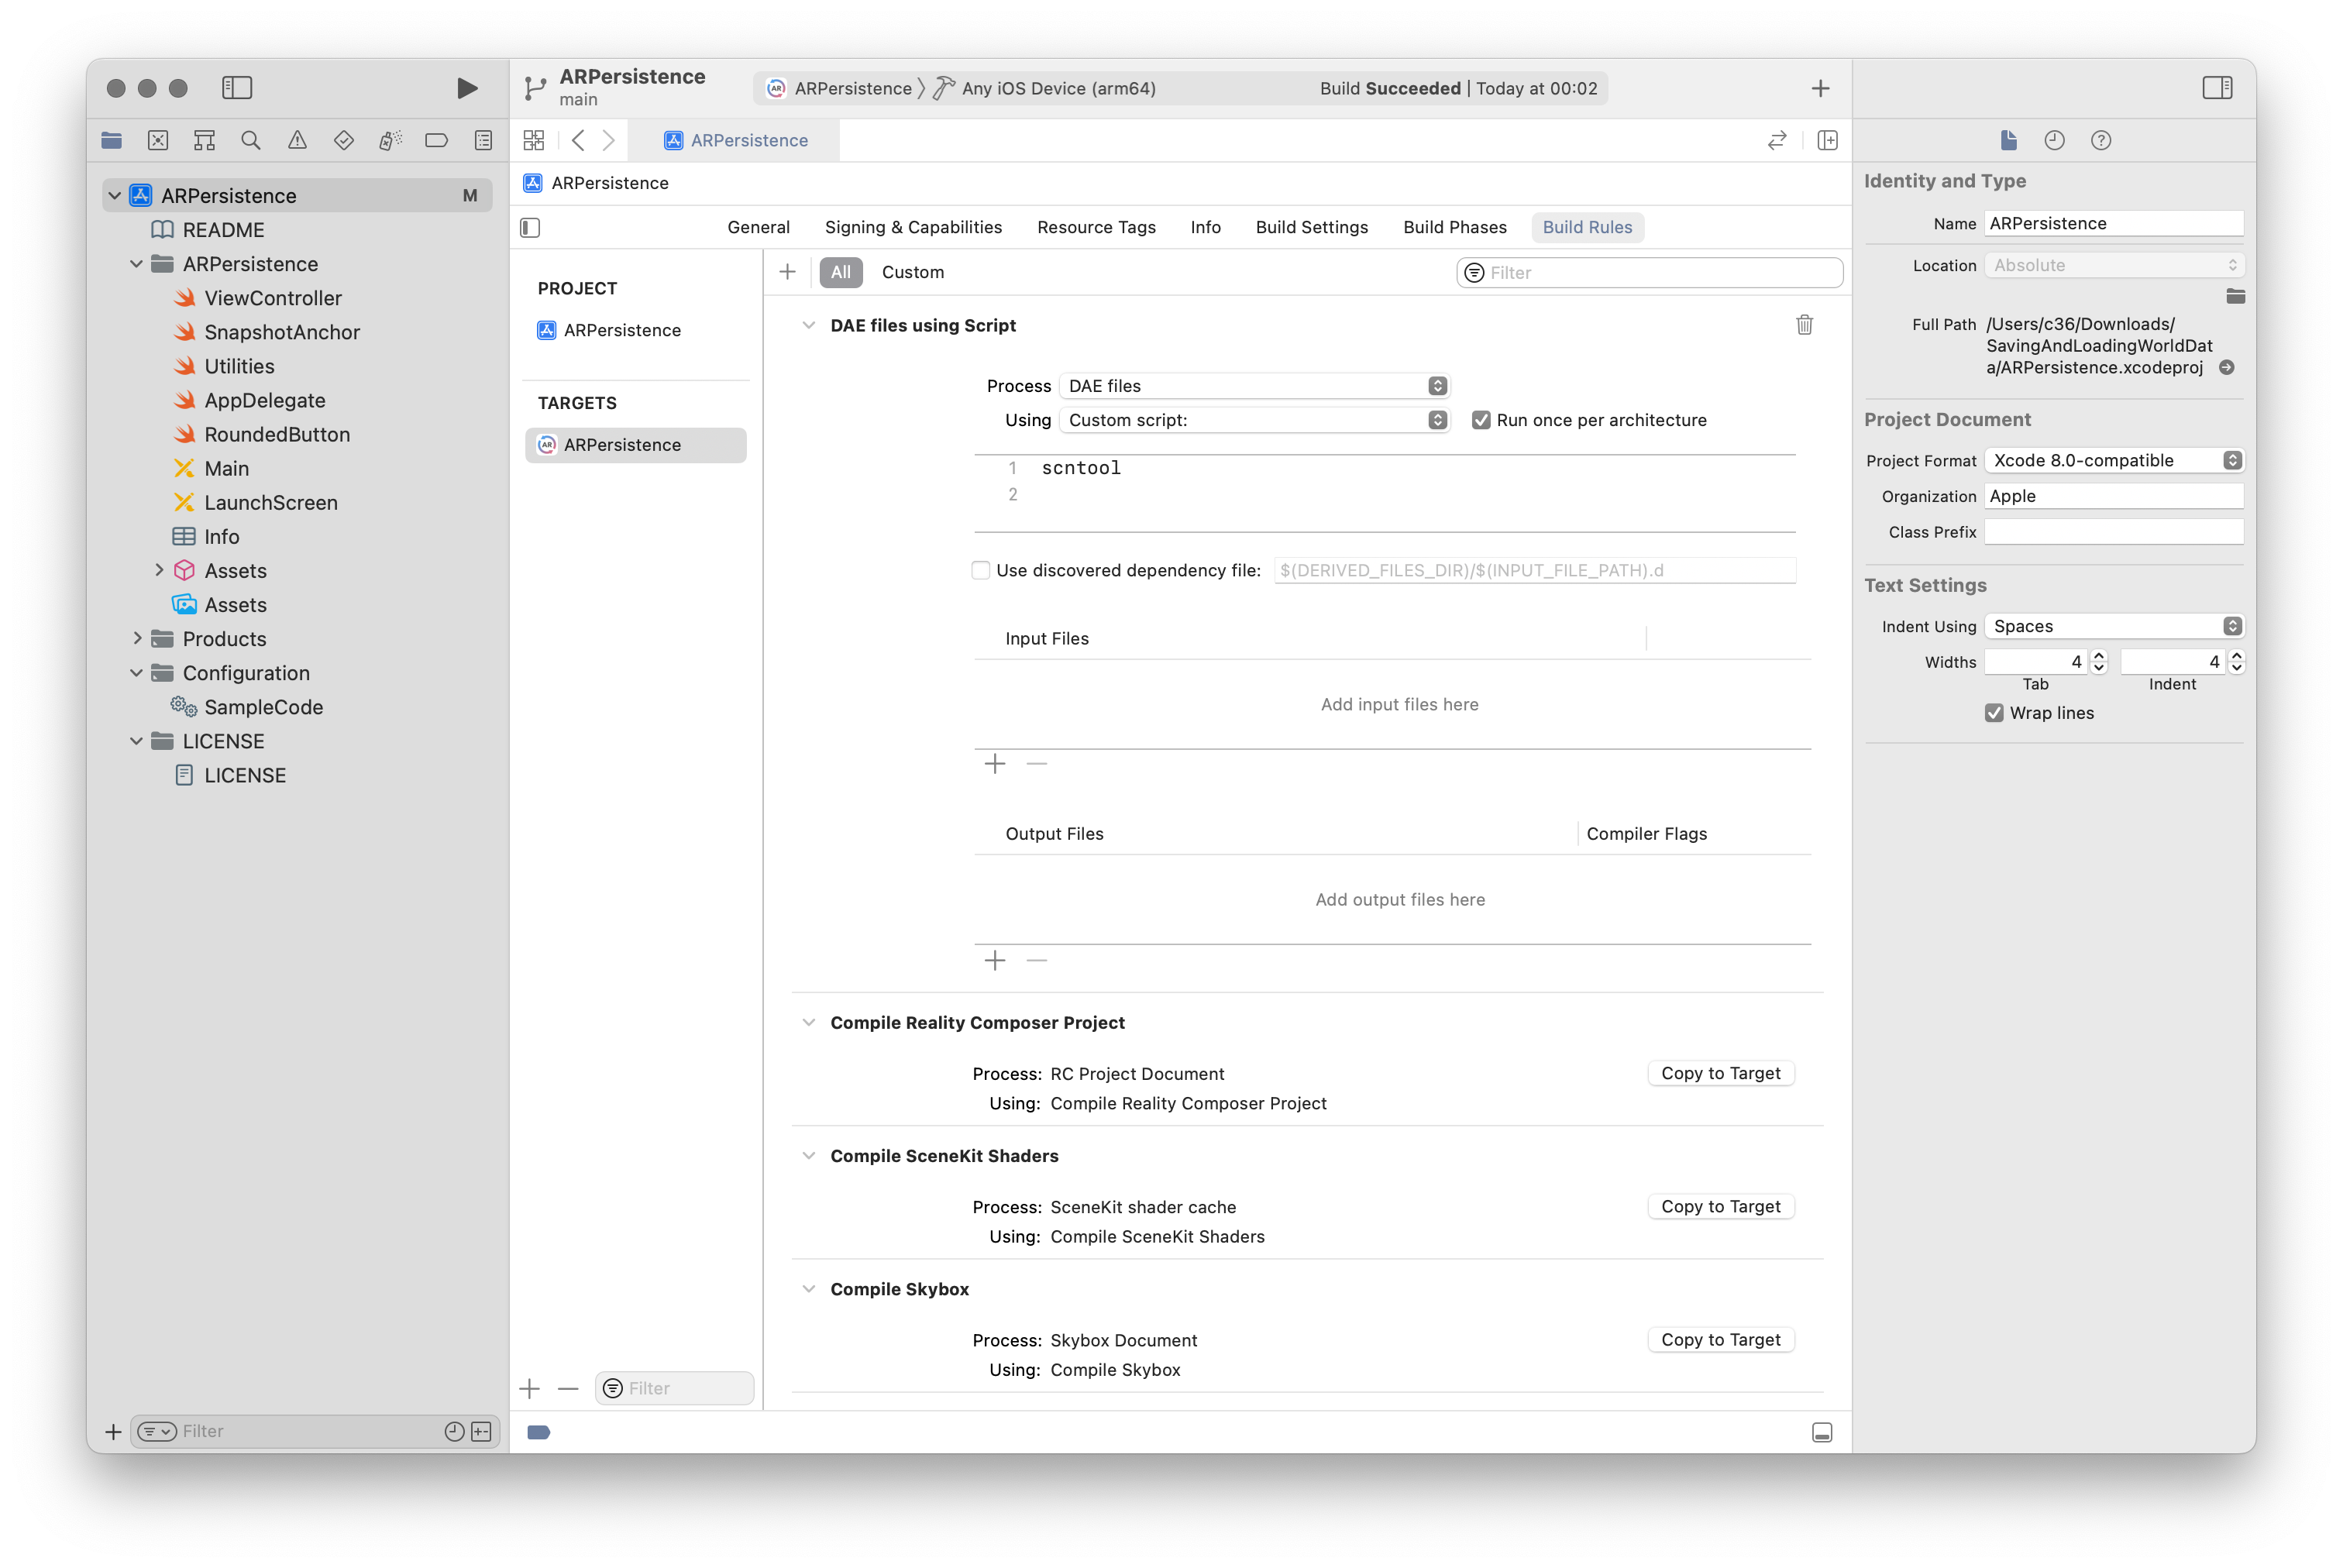Collapse the Configuration folder
Image resolution: width=2343 pixels, height=1568 pixels.
[x=137, y=673]
